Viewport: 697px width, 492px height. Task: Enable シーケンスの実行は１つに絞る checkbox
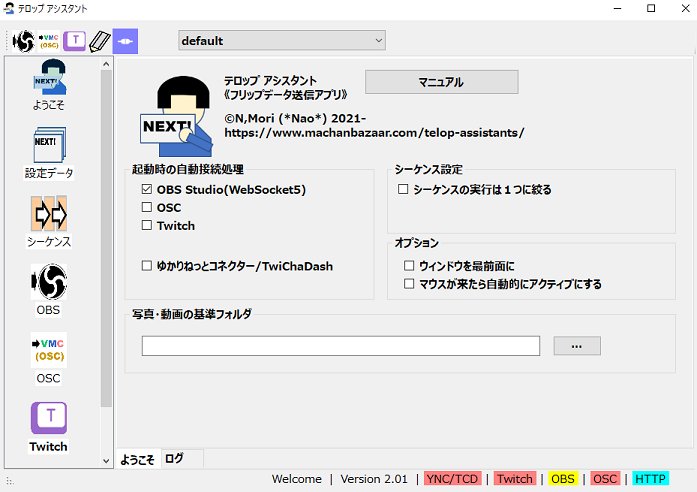click(x=403, y=189)
